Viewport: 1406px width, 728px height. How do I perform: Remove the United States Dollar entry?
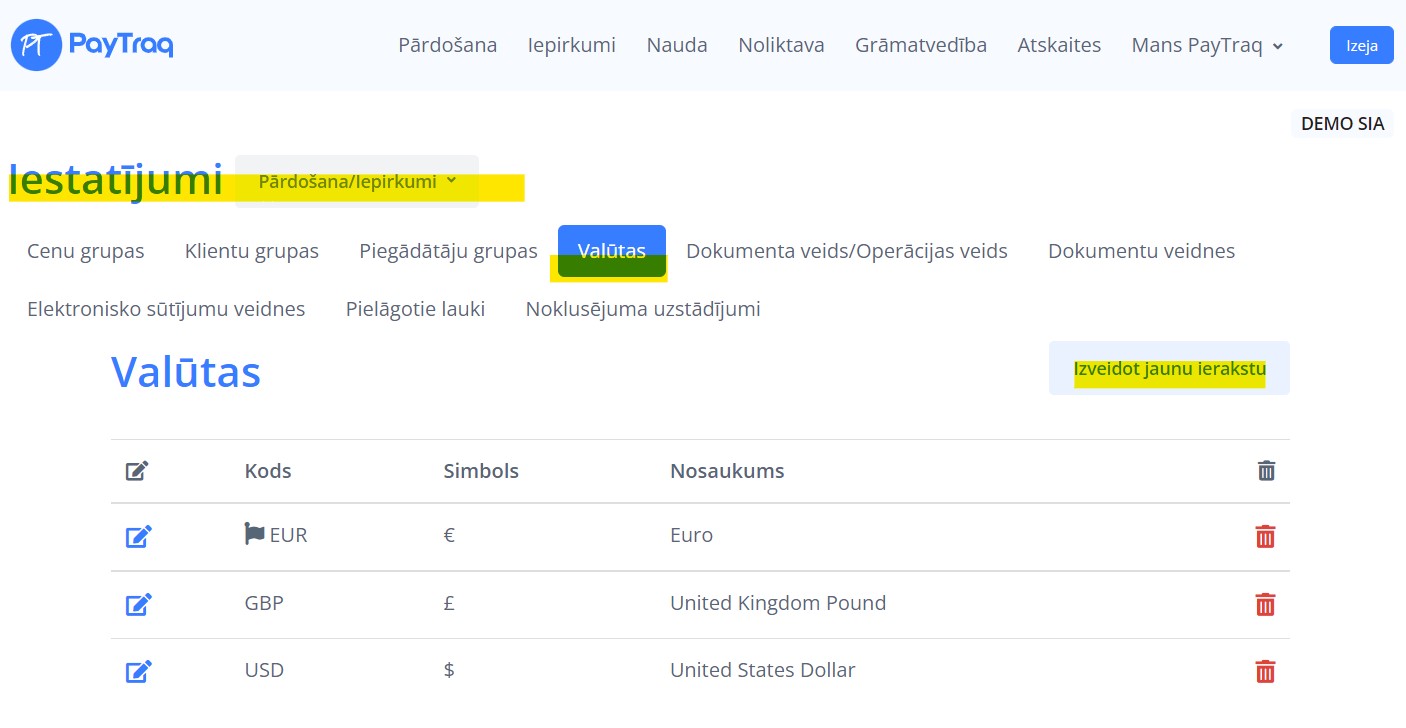coord(1265,671)
